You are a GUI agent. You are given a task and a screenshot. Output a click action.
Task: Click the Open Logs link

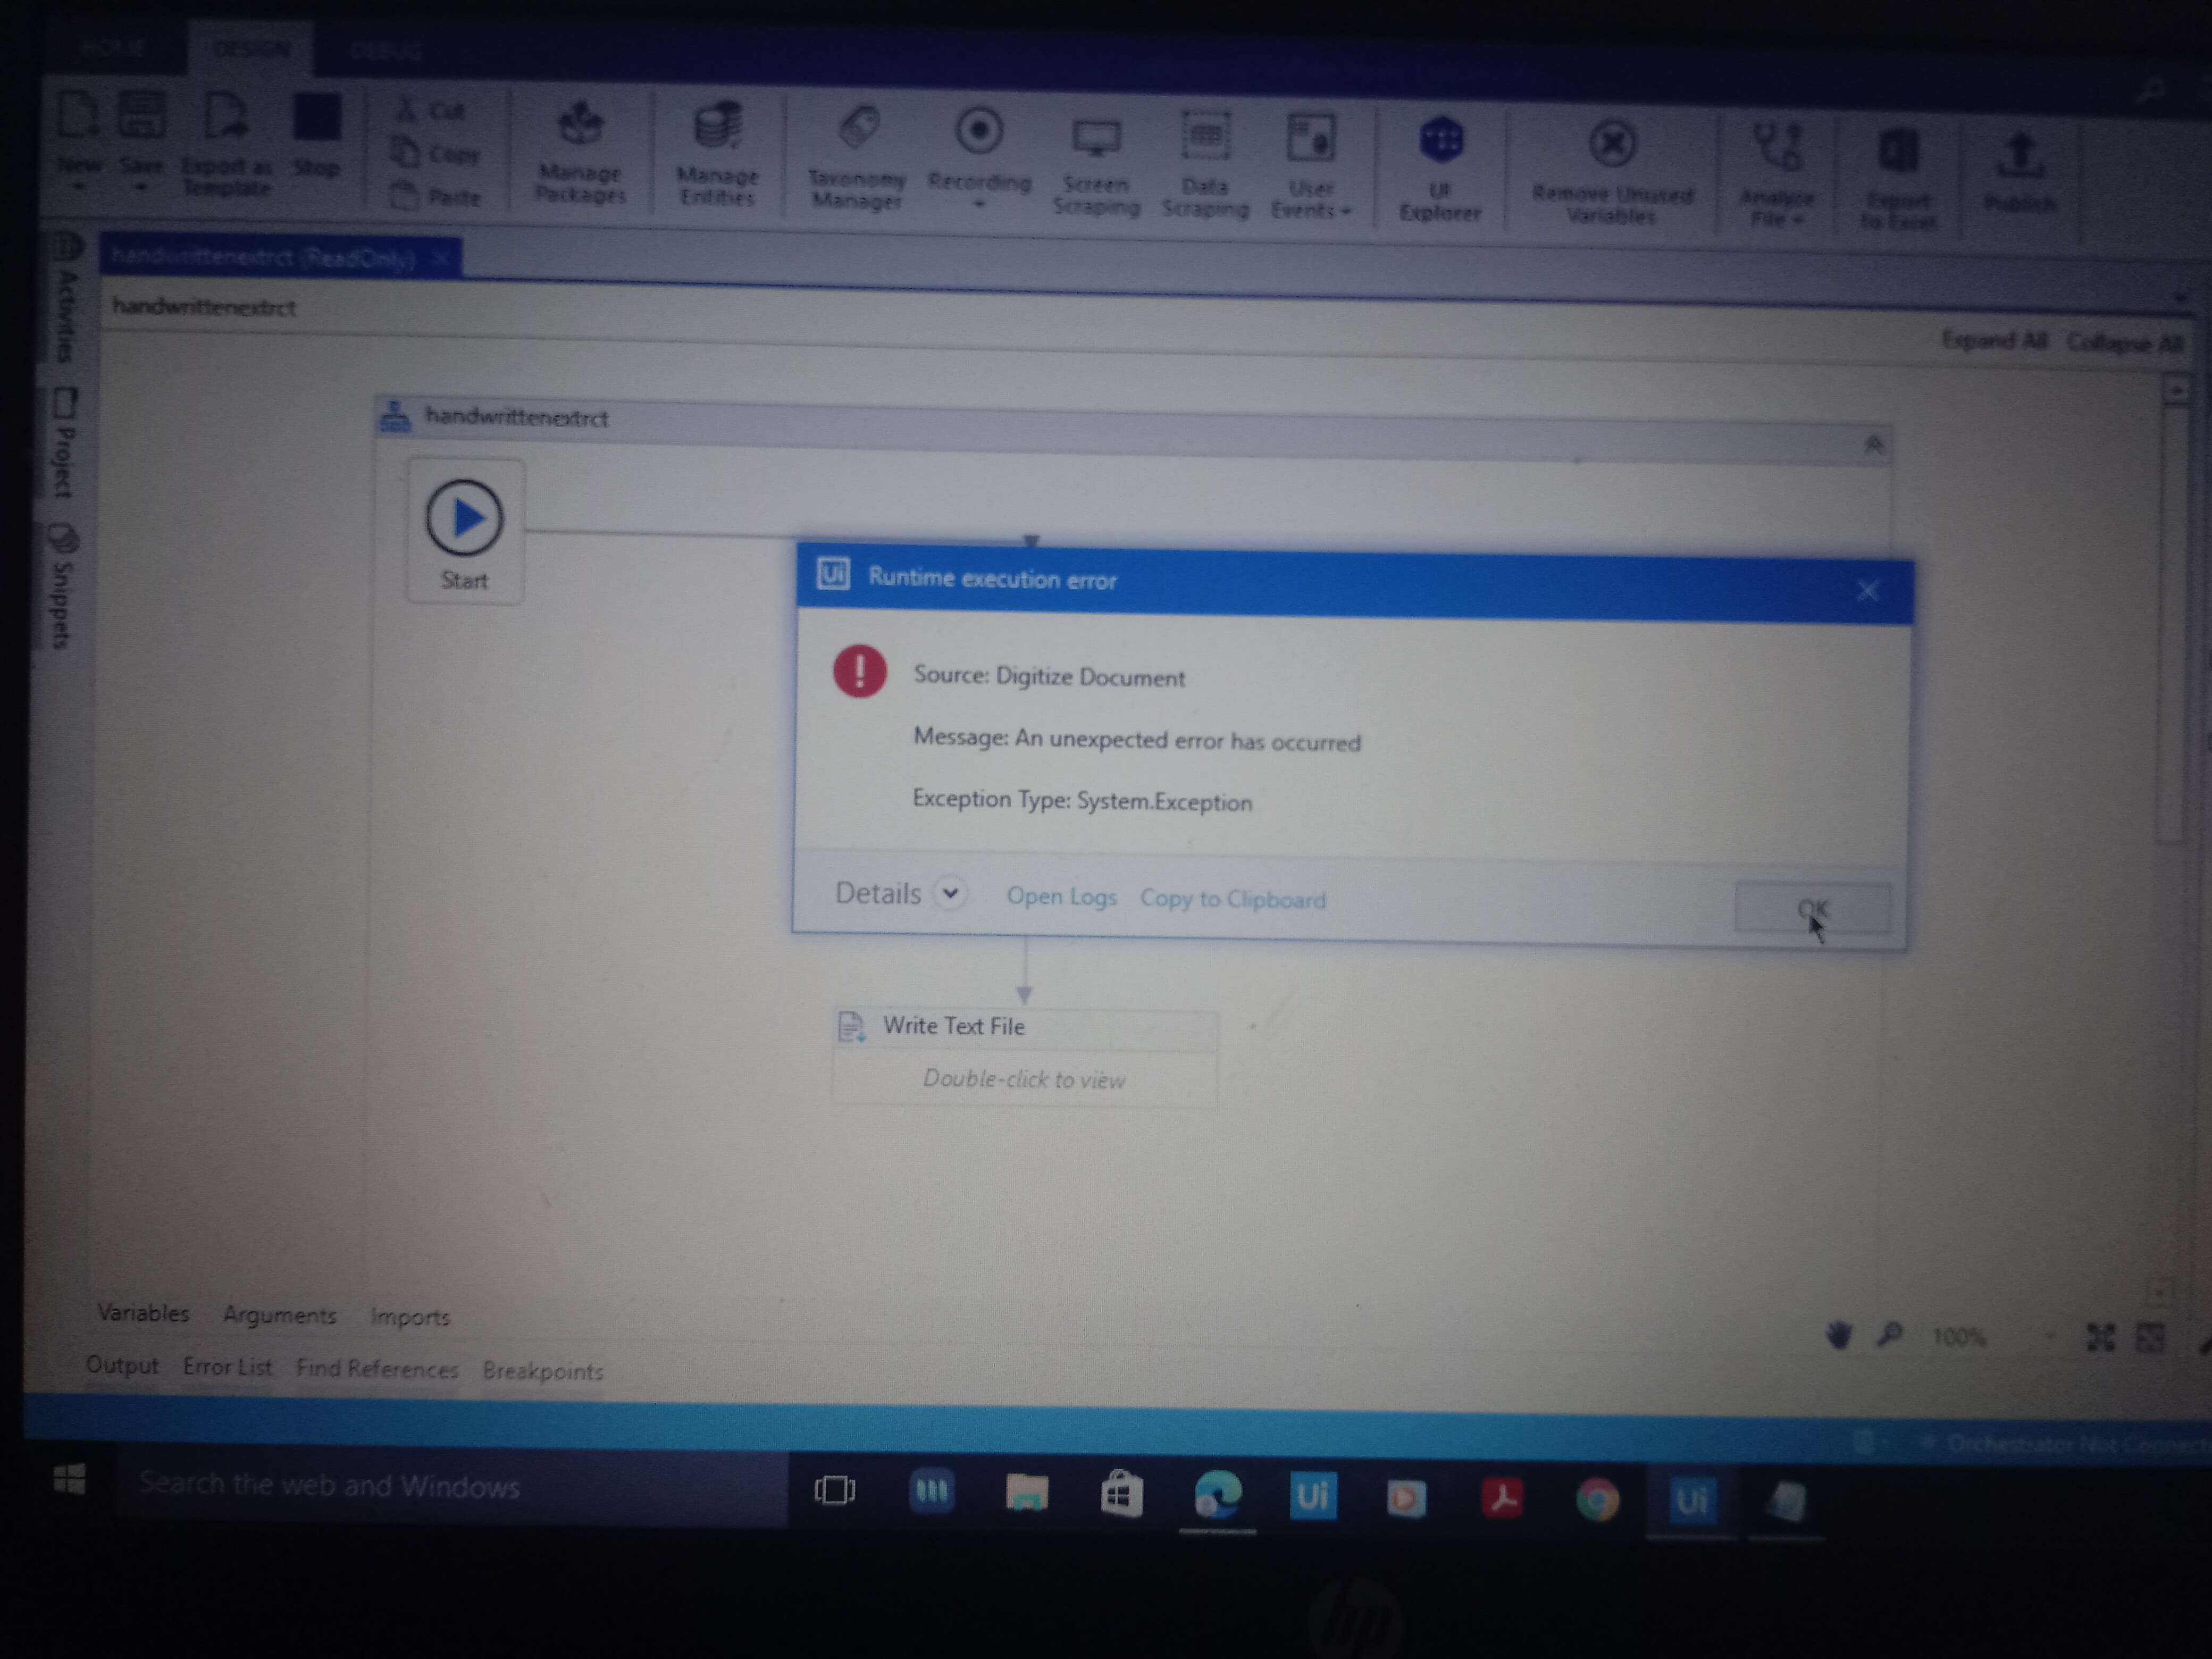(x=1061, y=897)
